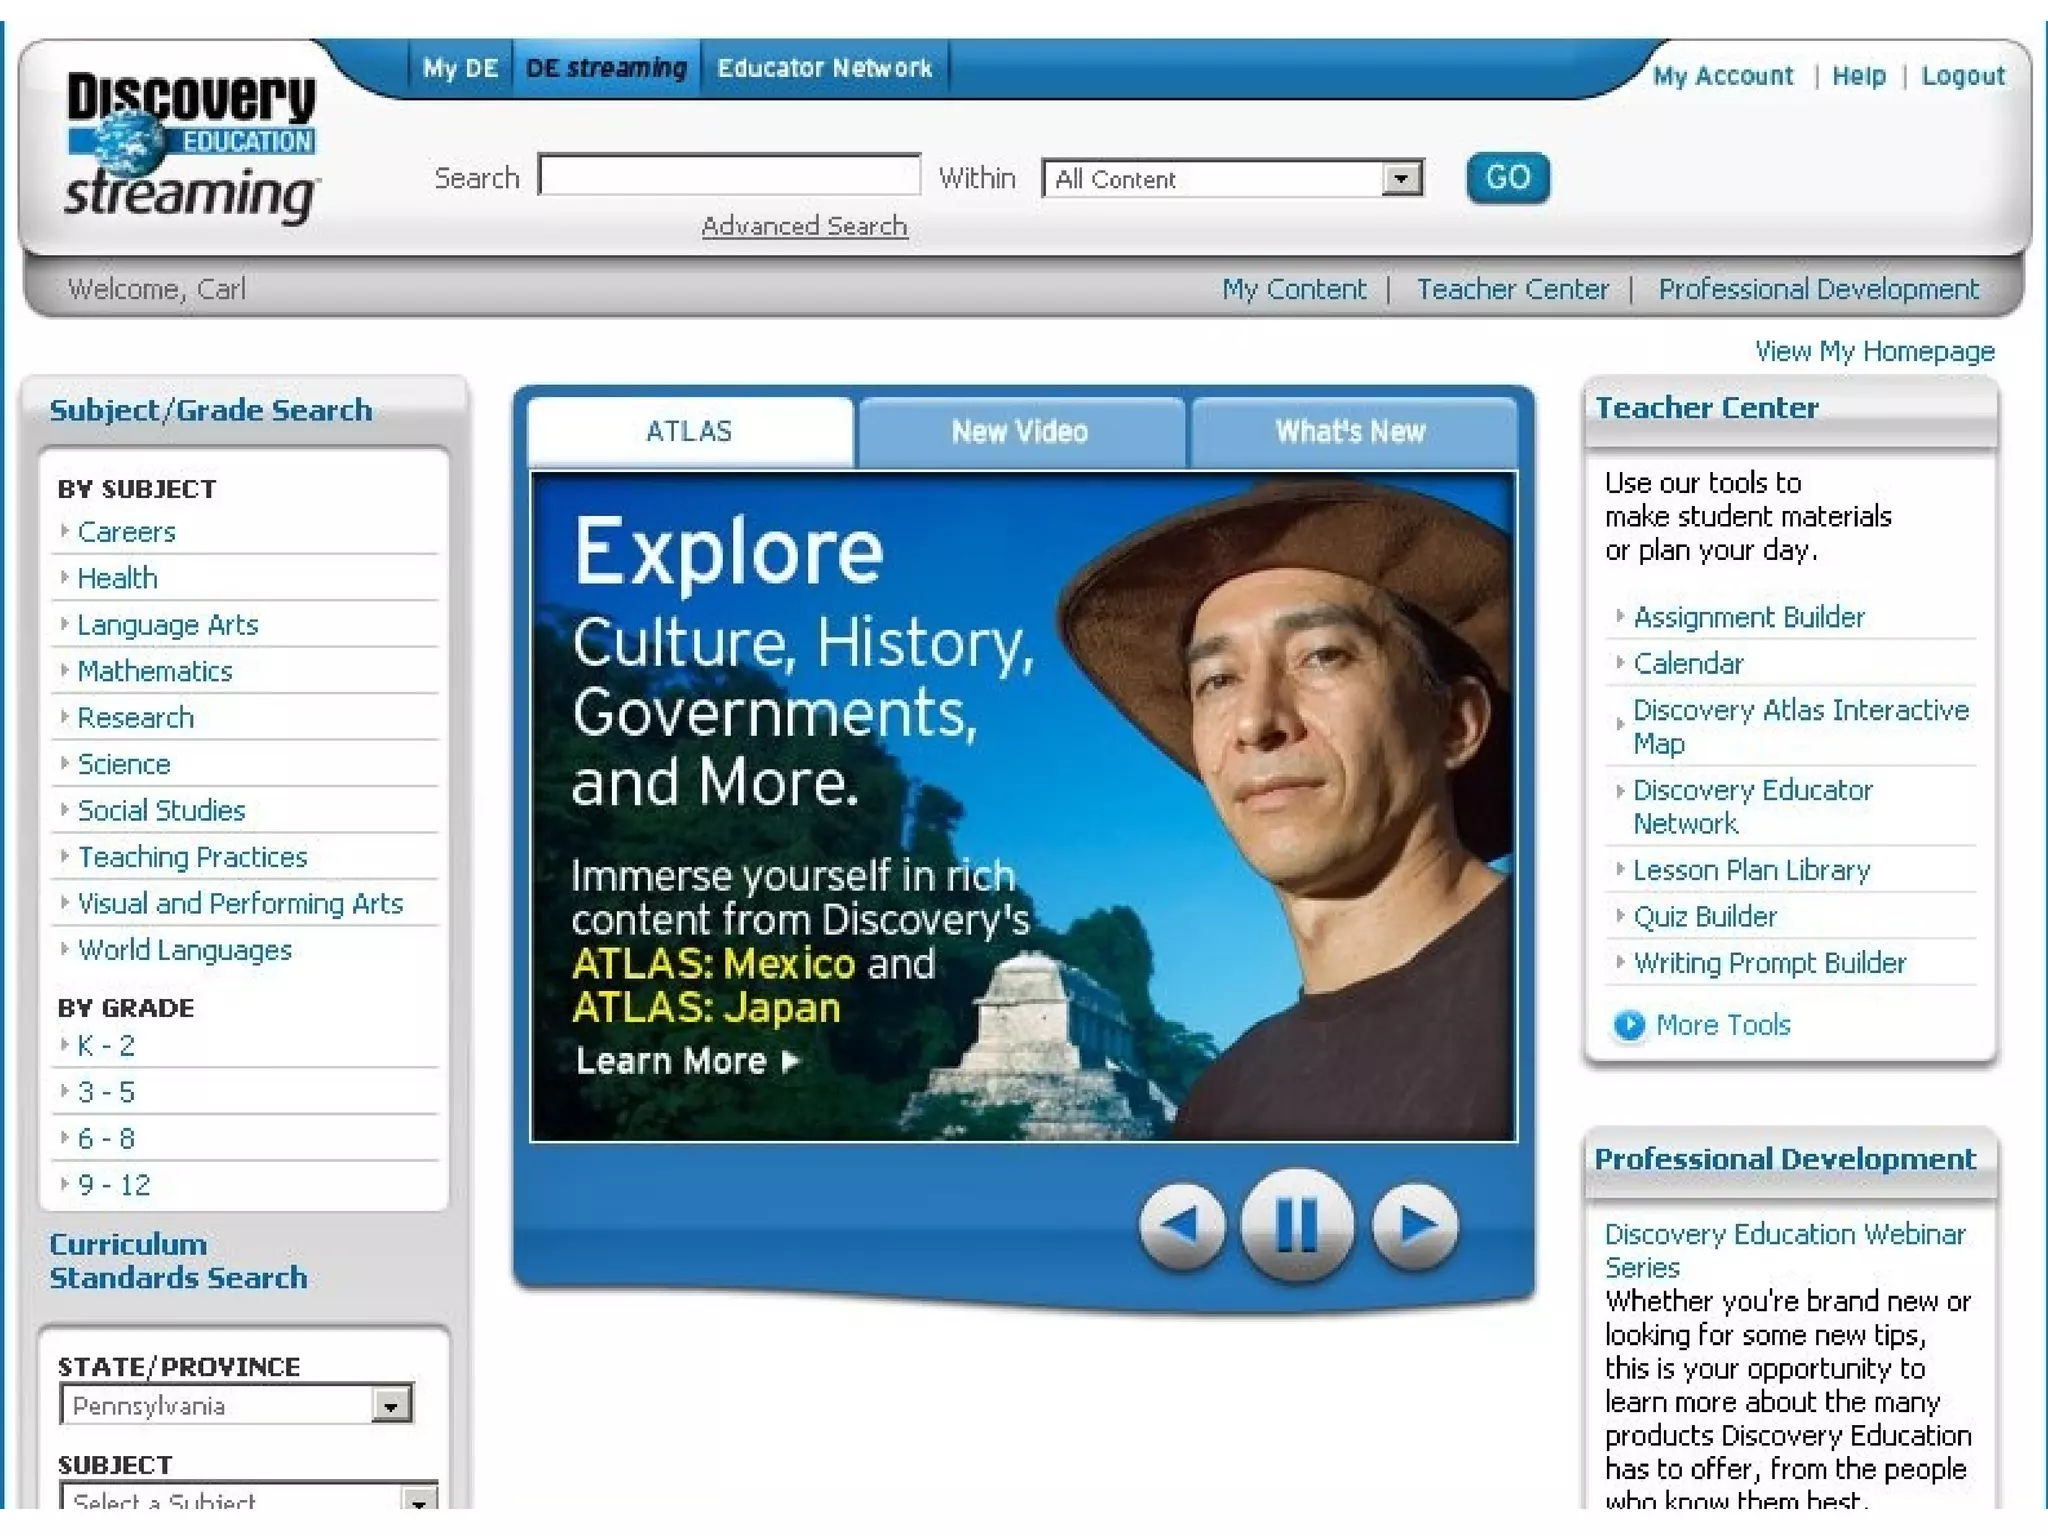Open Quiz Builder in Teacher Center

coord(1704,916)
